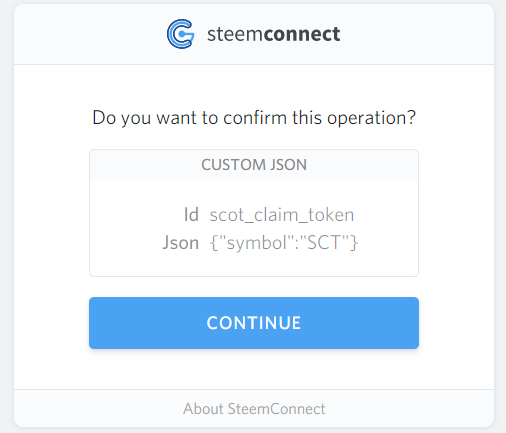The height and width of the screenshot is (433, 506).
Task: Click the word CONTINUE on the blue button
Action: pos(254,323)
